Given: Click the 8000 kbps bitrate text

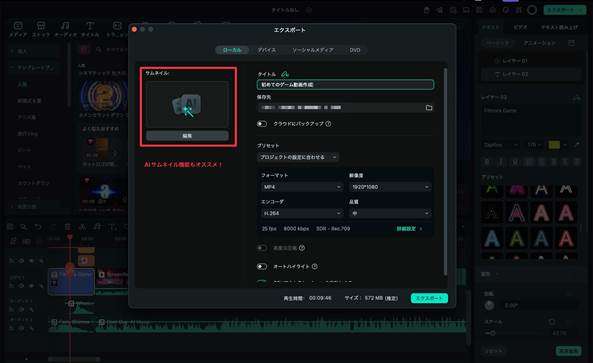Looking at the screenshot, I should click(296, 229).
